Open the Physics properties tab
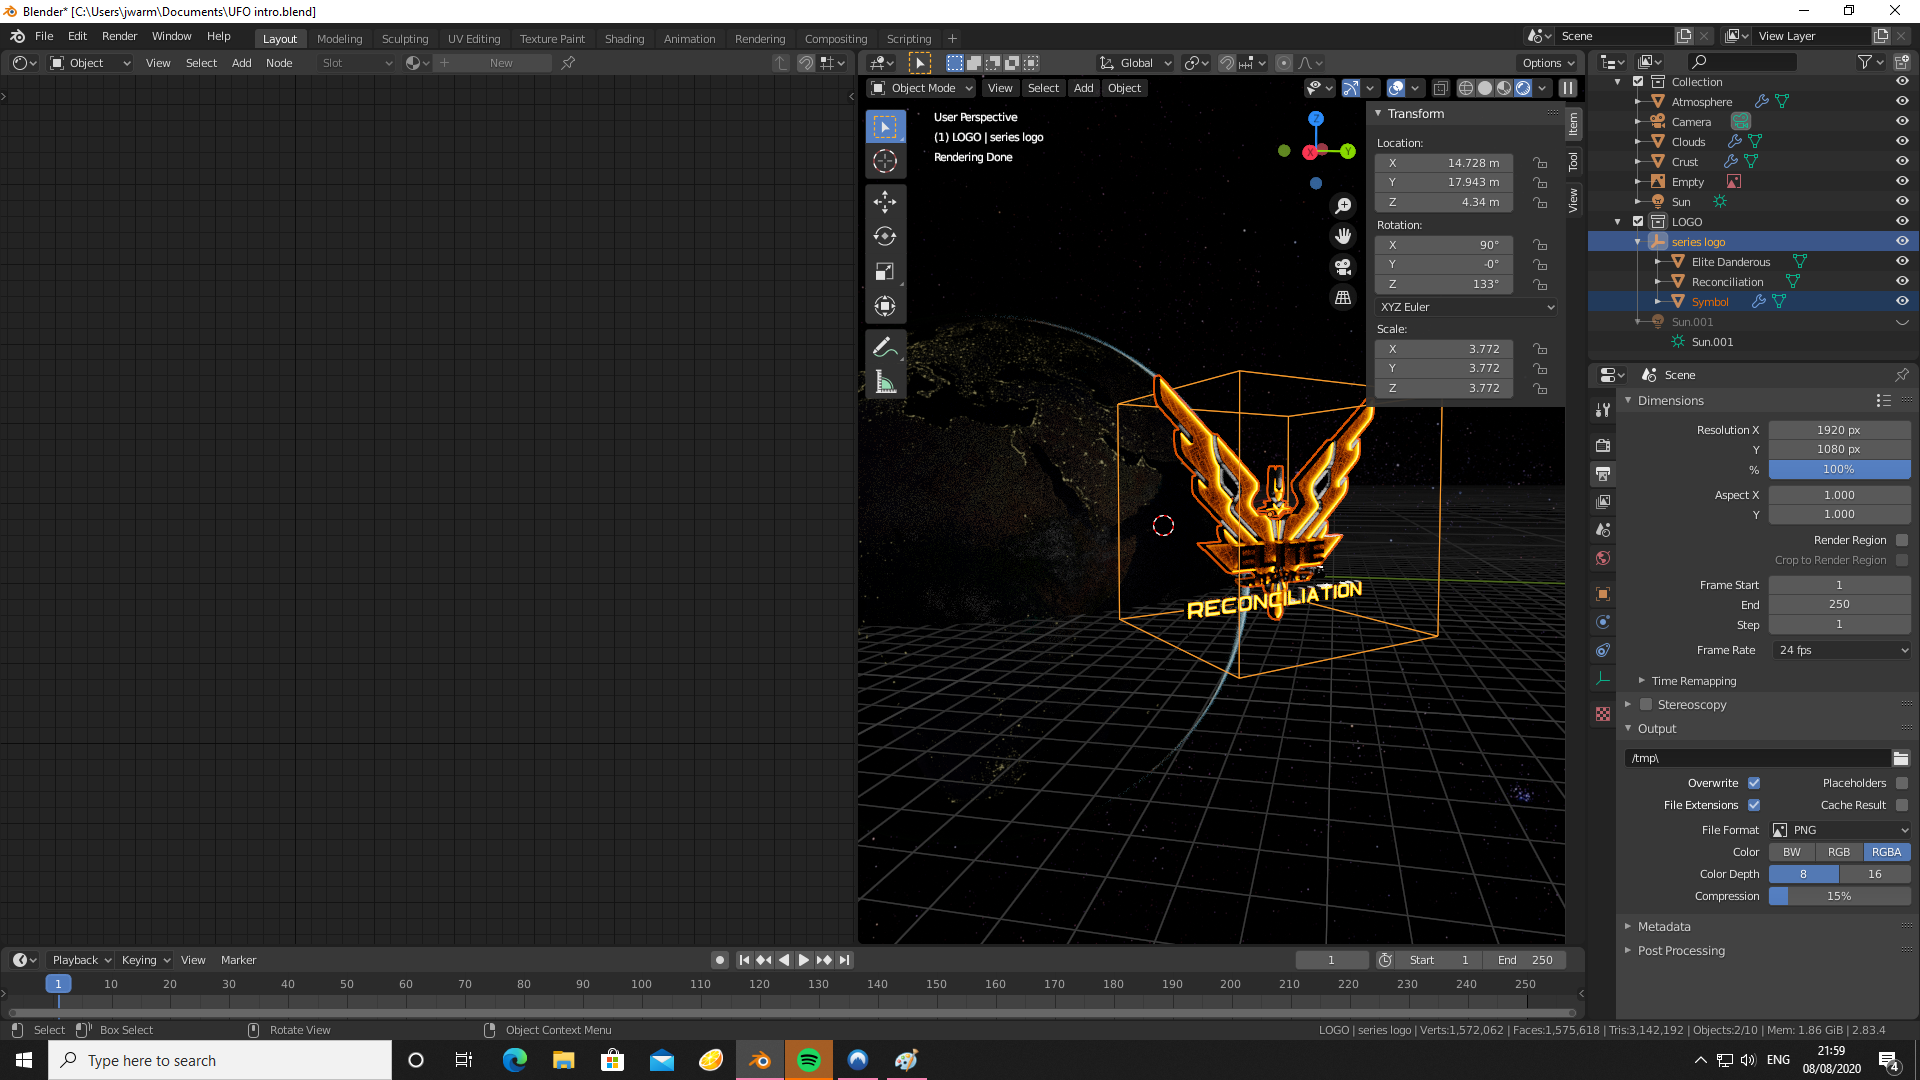This screenshot has height=1080, width=1920. click(1603, 622)
